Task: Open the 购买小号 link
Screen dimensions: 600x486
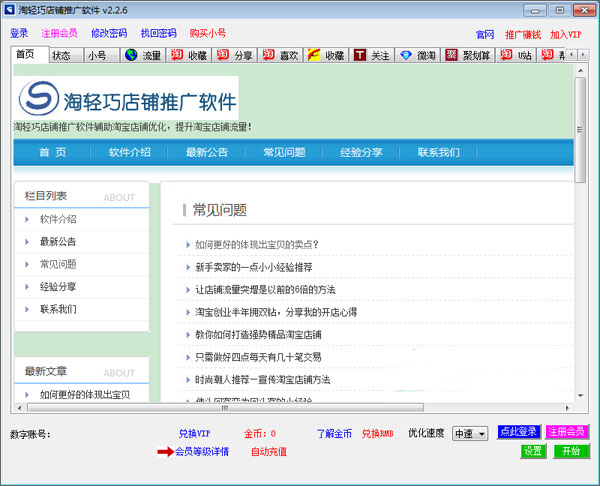Action: (x=208, y=33)
